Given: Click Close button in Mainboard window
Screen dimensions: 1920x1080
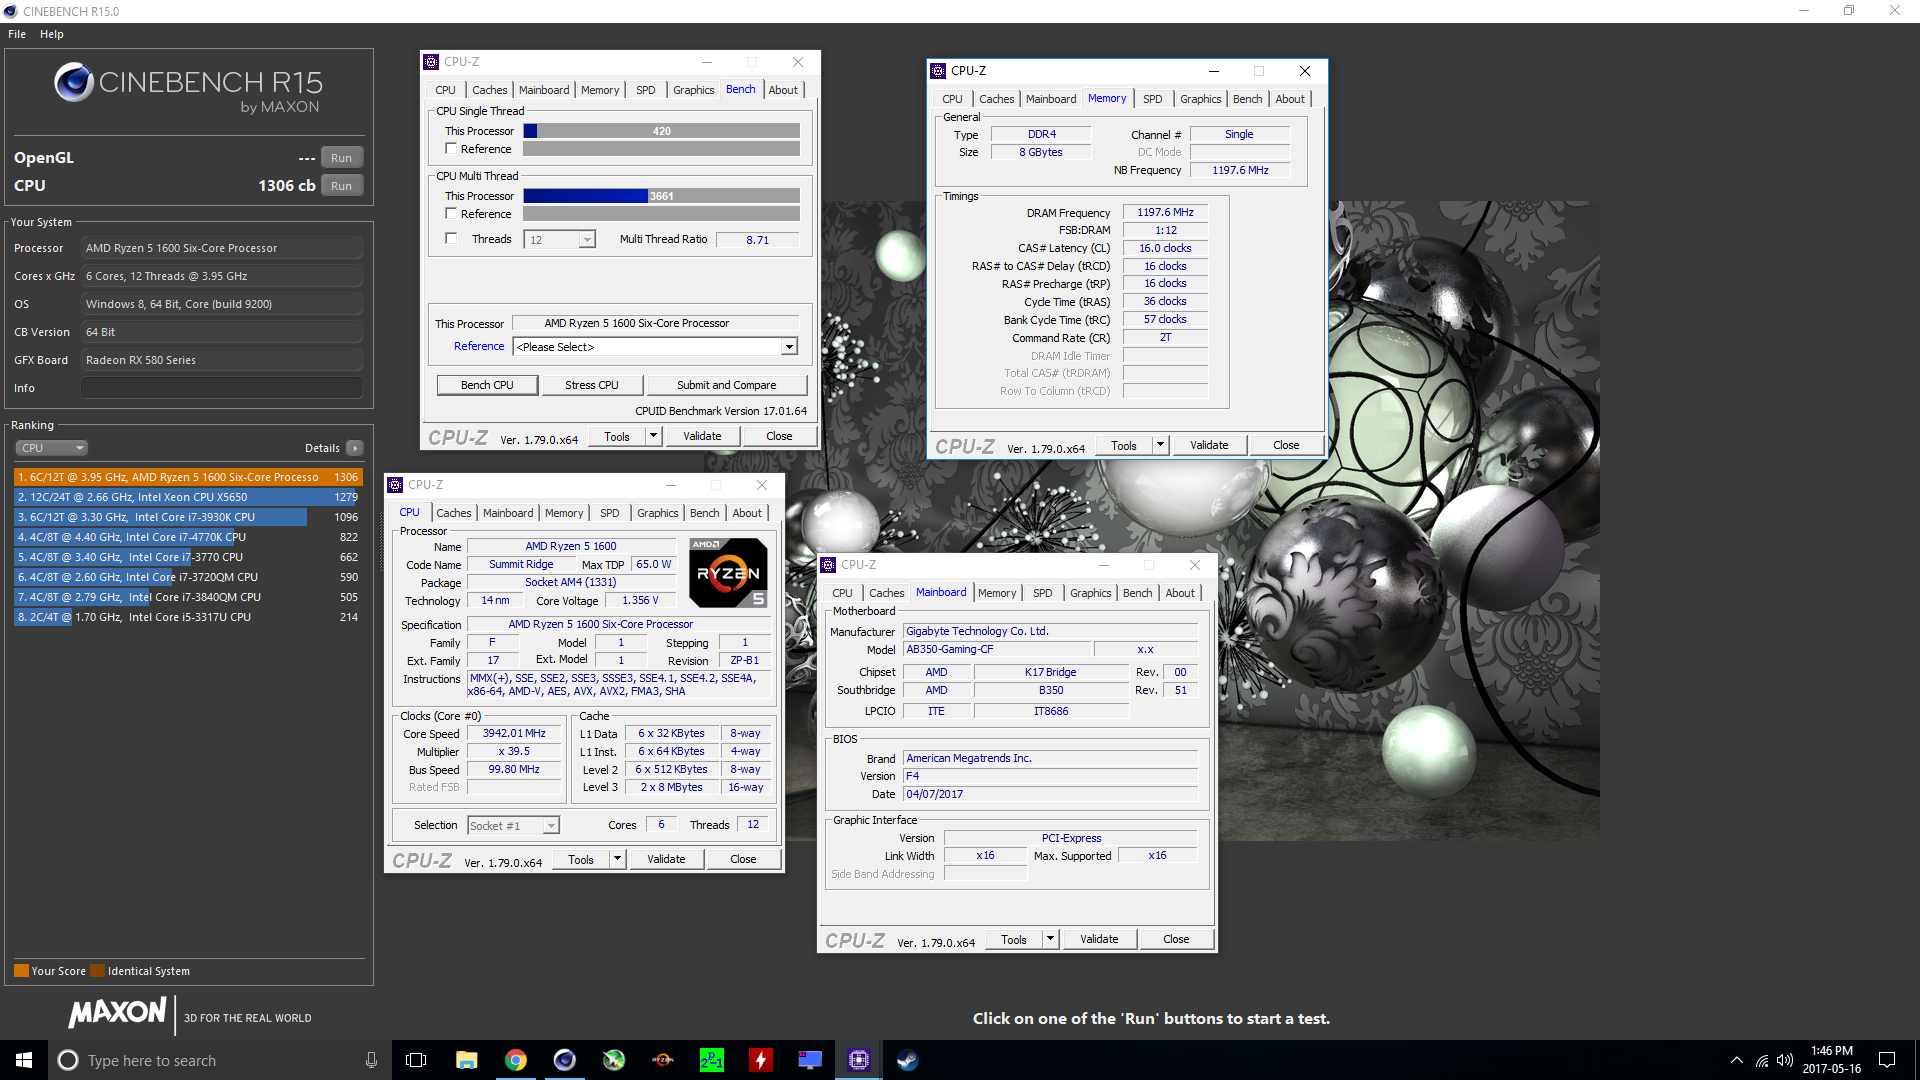Looking at the screenshot, I should click(x=1176, y=939).
